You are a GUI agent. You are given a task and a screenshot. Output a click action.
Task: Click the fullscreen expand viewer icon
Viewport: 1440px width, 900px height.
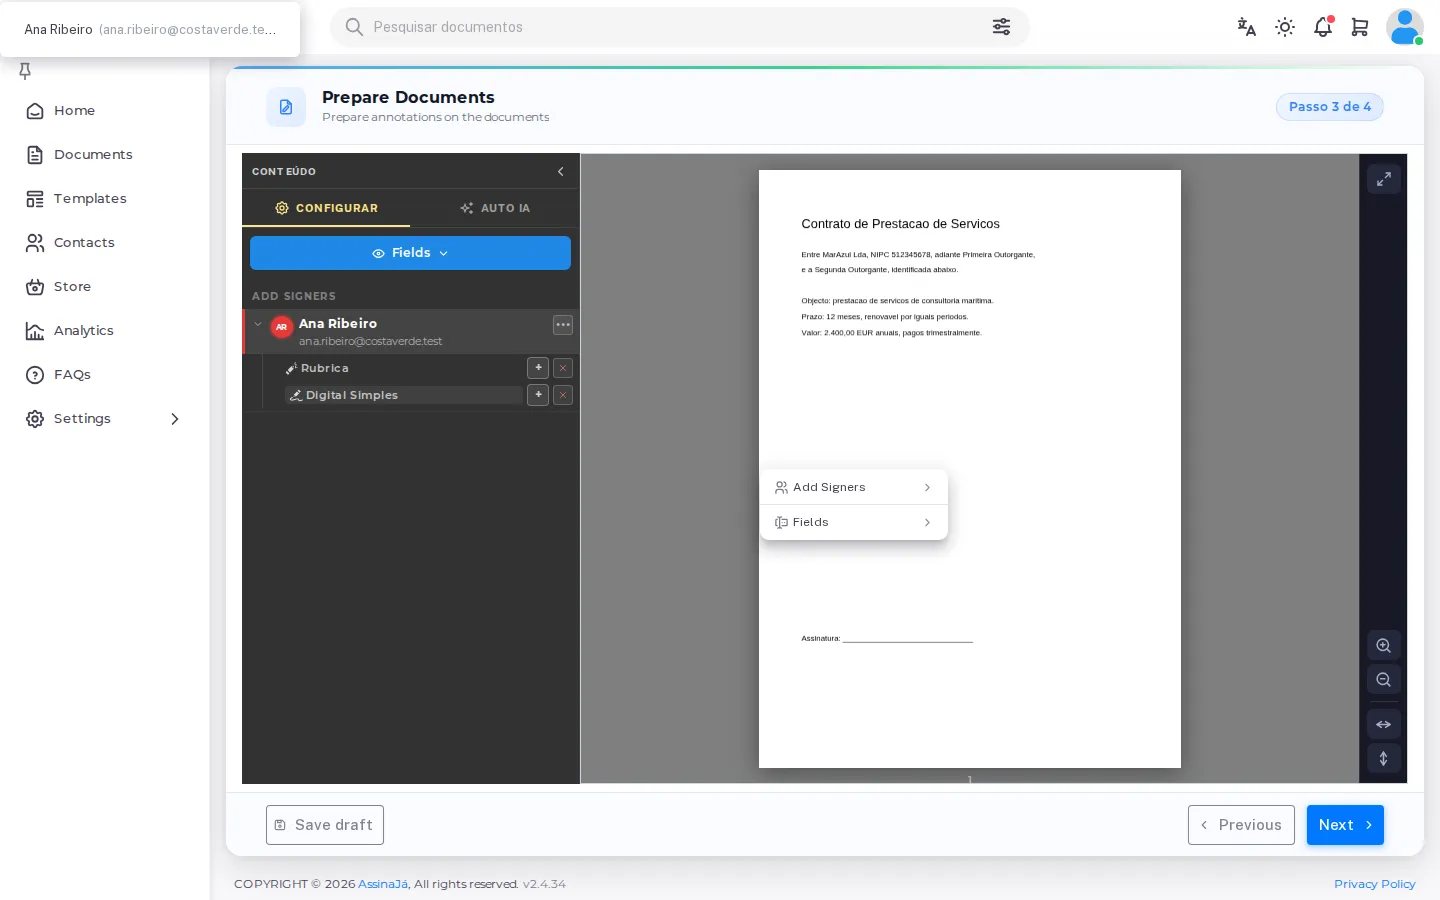[x=1384, y=179]
